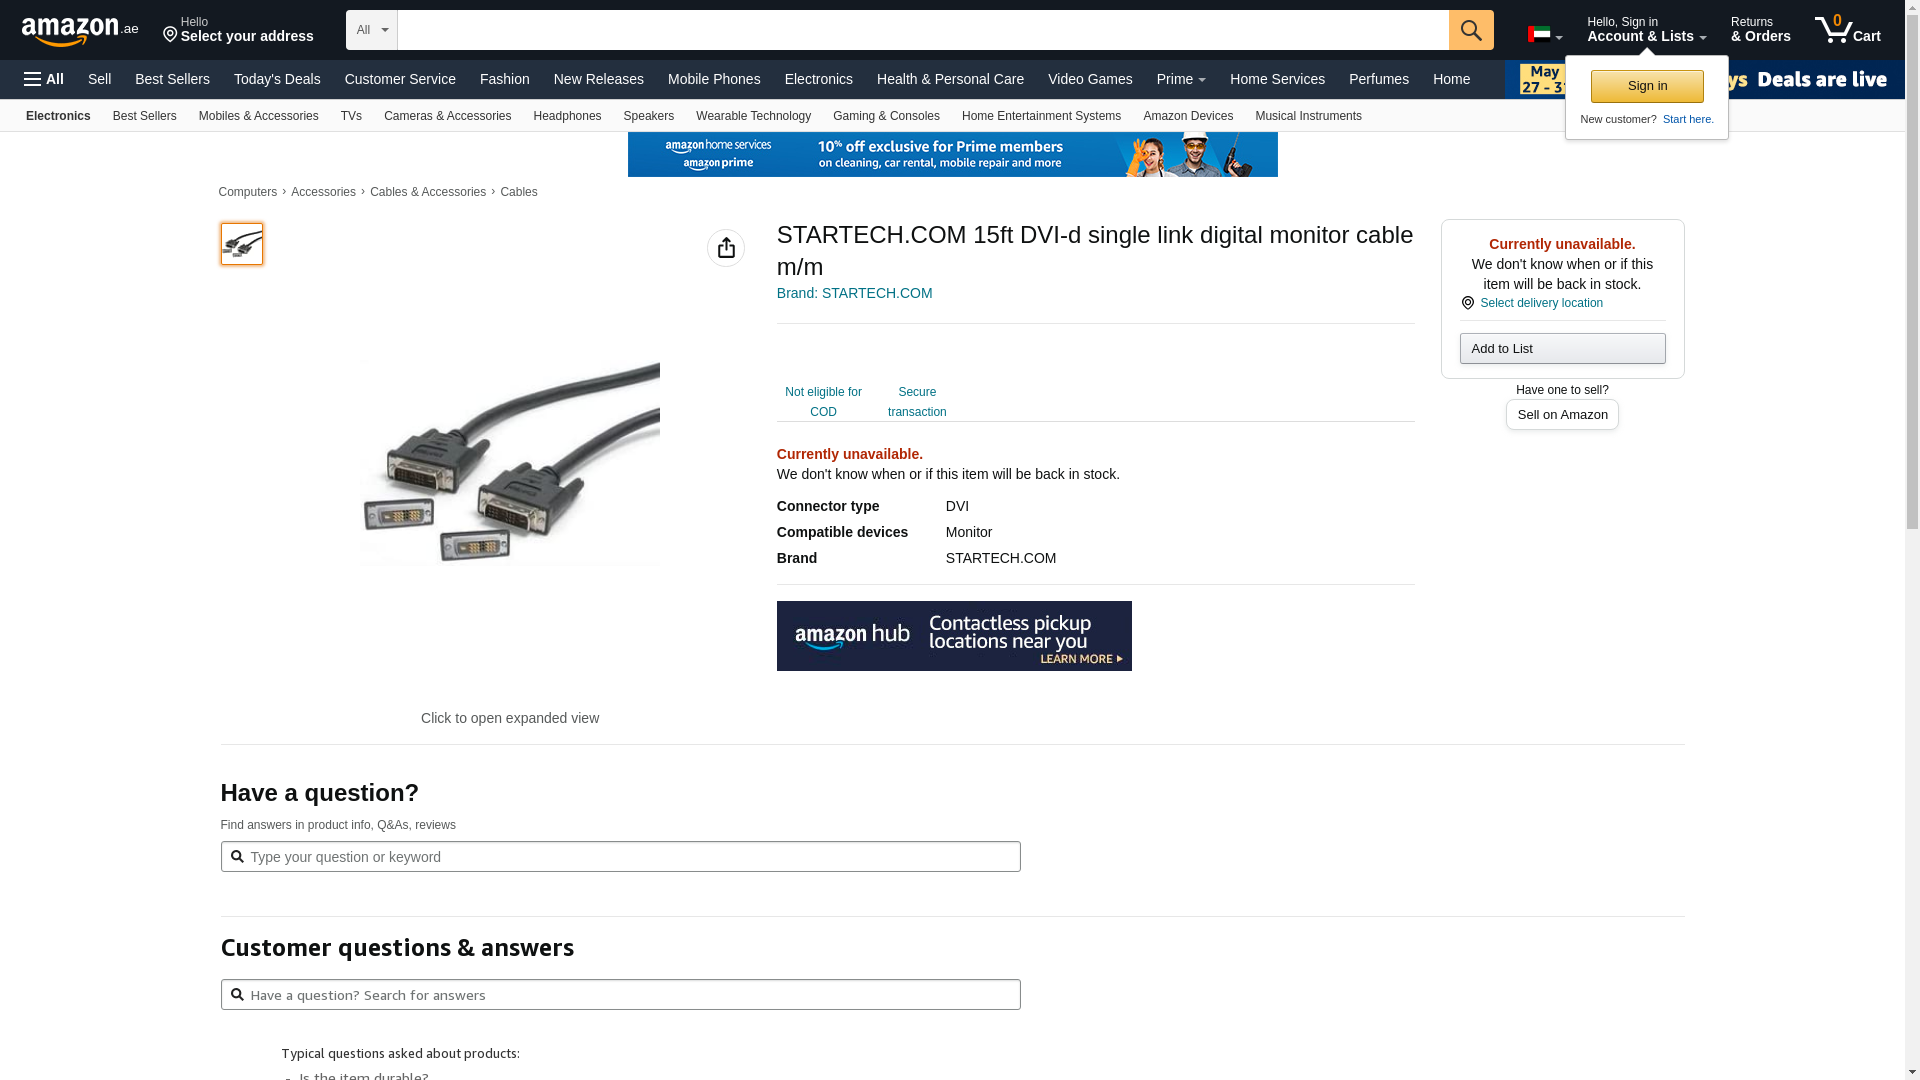Open Today's Deals in navigation
The image size is (1920, 1080).
277,79
